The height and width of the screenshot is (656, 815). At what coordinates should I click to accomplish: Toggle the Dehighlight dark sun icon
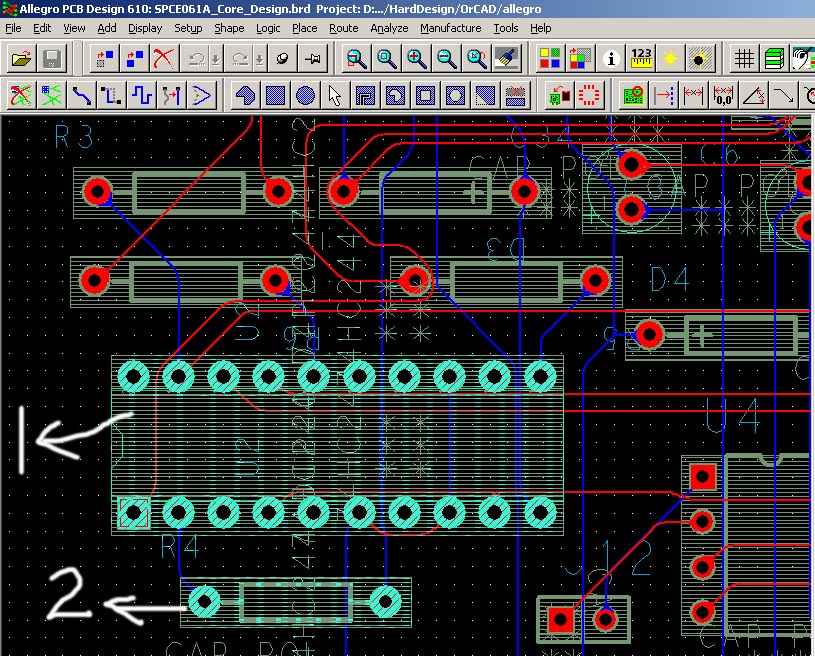(701, 59)
